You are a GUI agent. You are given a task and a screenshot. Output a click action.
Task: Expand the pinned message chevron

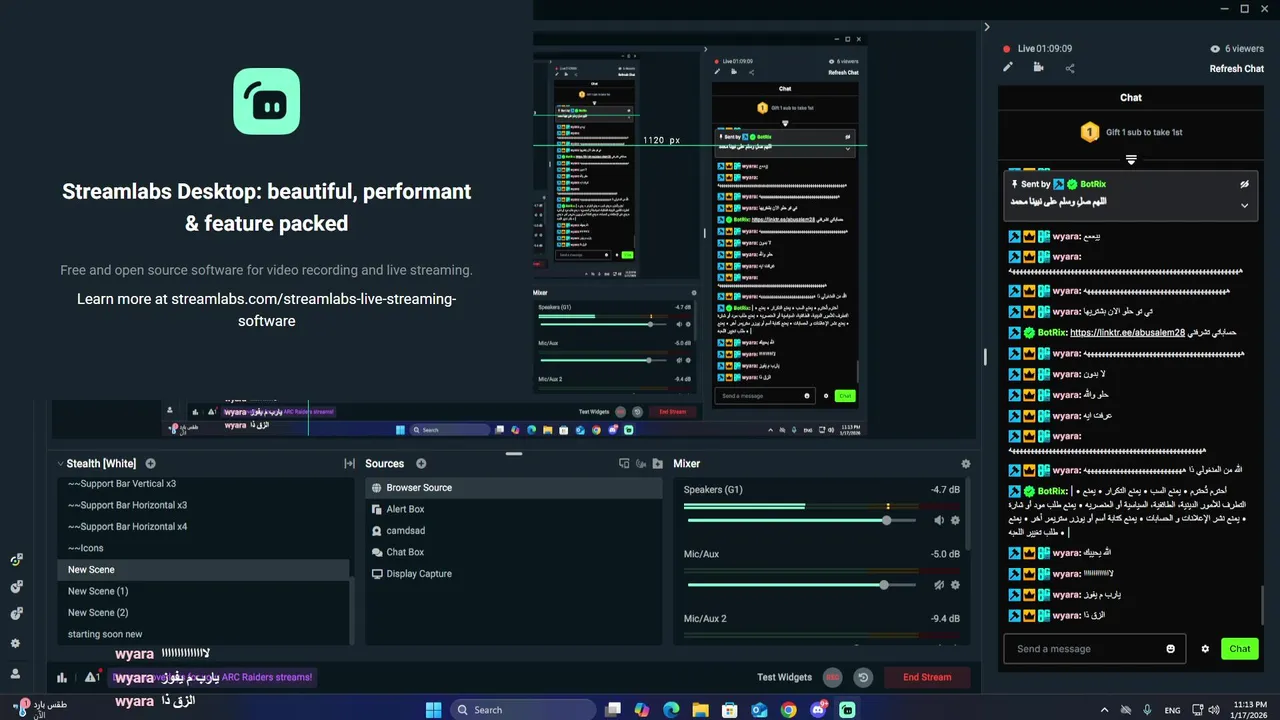(x=1244, y=205)
